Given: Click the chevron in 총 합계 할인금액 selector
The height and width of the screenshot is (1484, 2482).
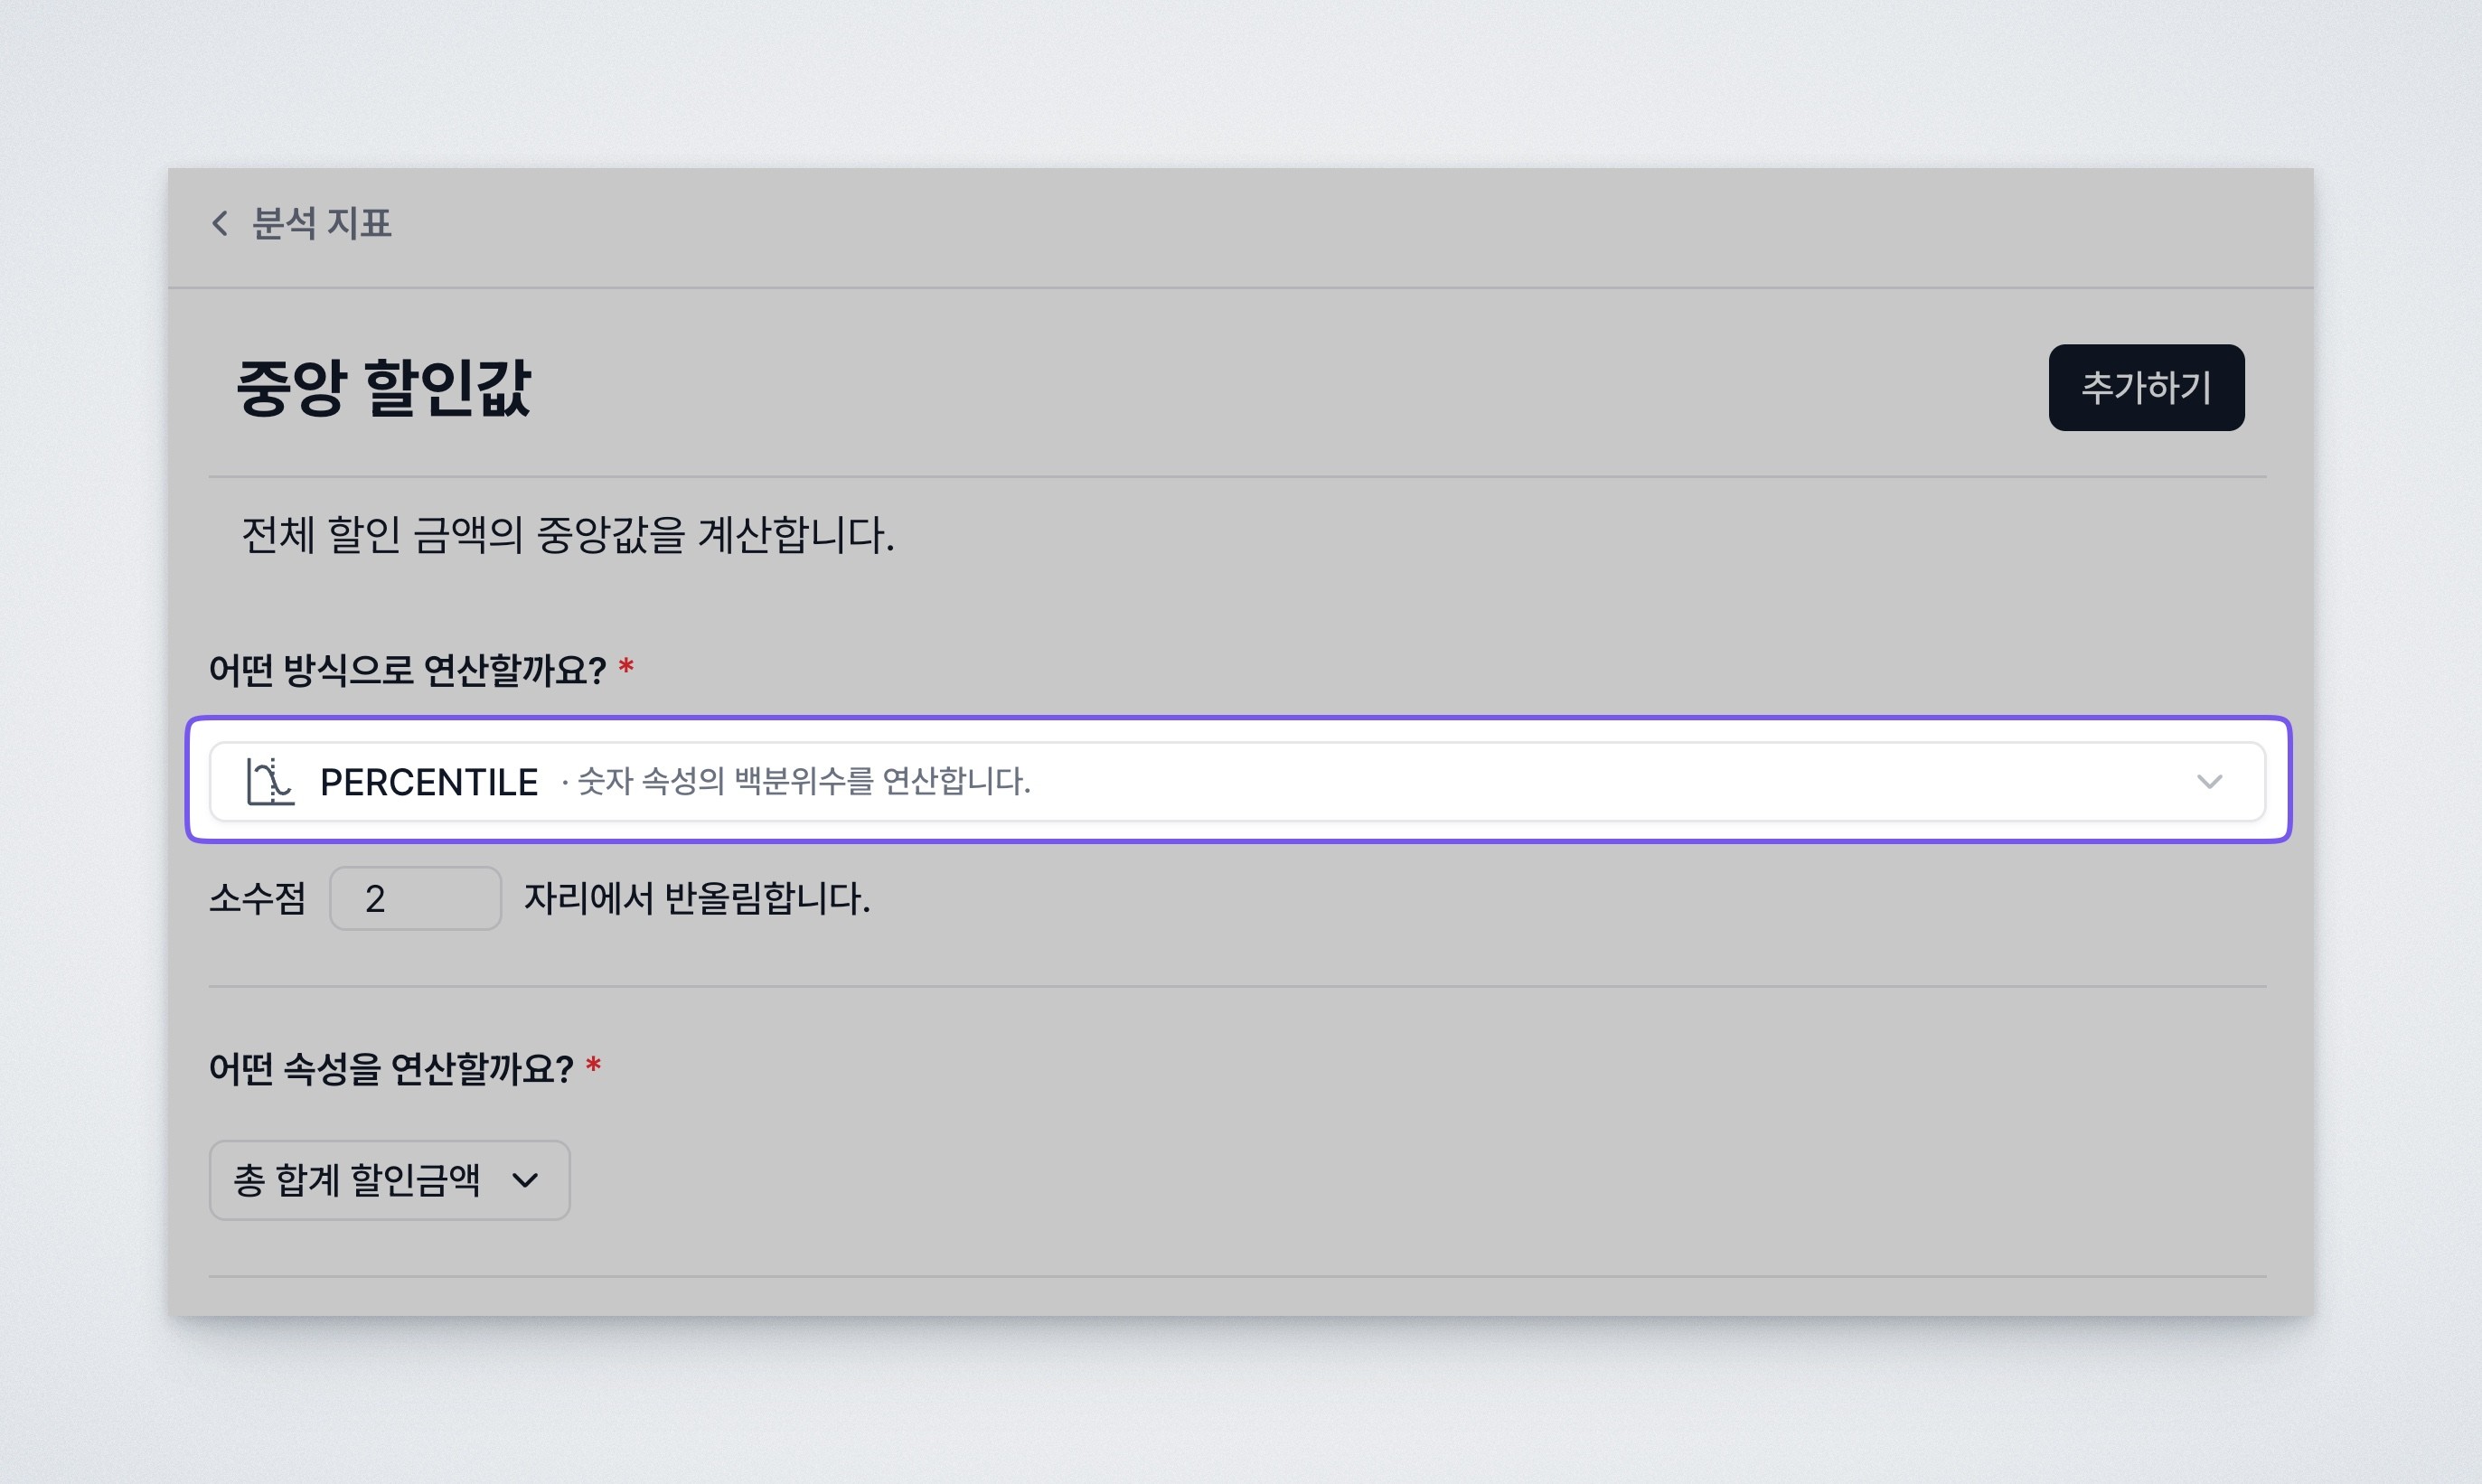Looking at the screenshot, I should click(x=525, y=1181).
